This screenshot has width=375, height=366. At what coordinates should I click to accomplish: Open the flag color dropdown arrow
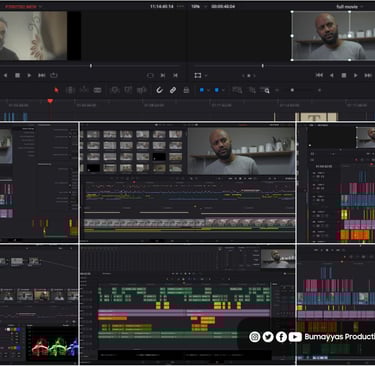point(208,90)
